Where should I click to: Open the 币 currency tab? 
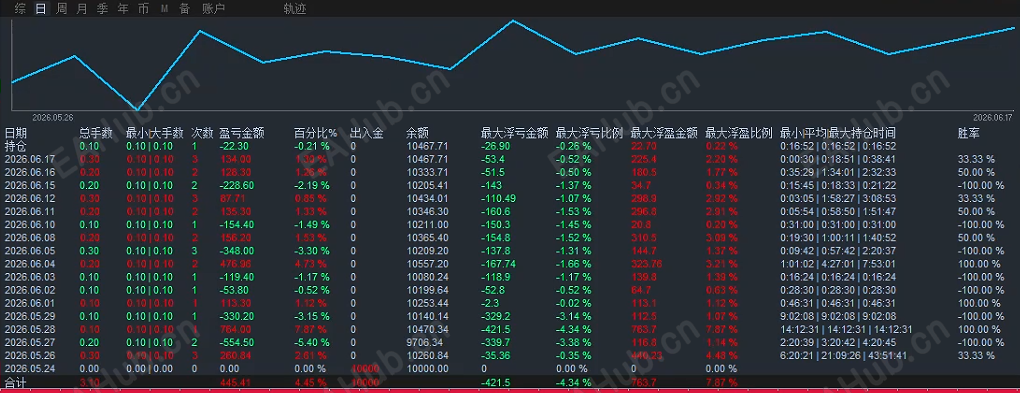pyautogui.click(x=143, y=8)
